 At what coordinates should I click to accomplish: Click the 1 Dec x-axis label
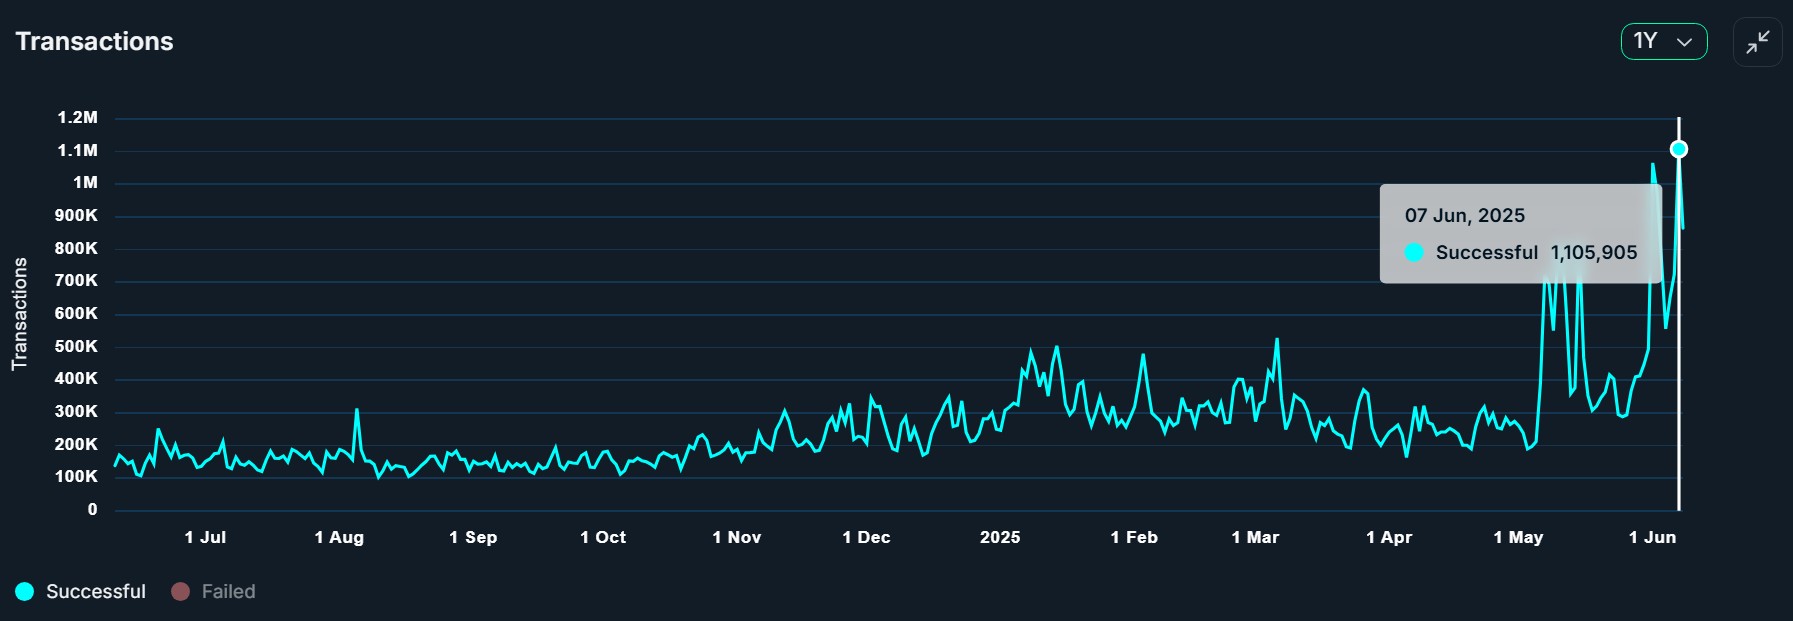866,537
